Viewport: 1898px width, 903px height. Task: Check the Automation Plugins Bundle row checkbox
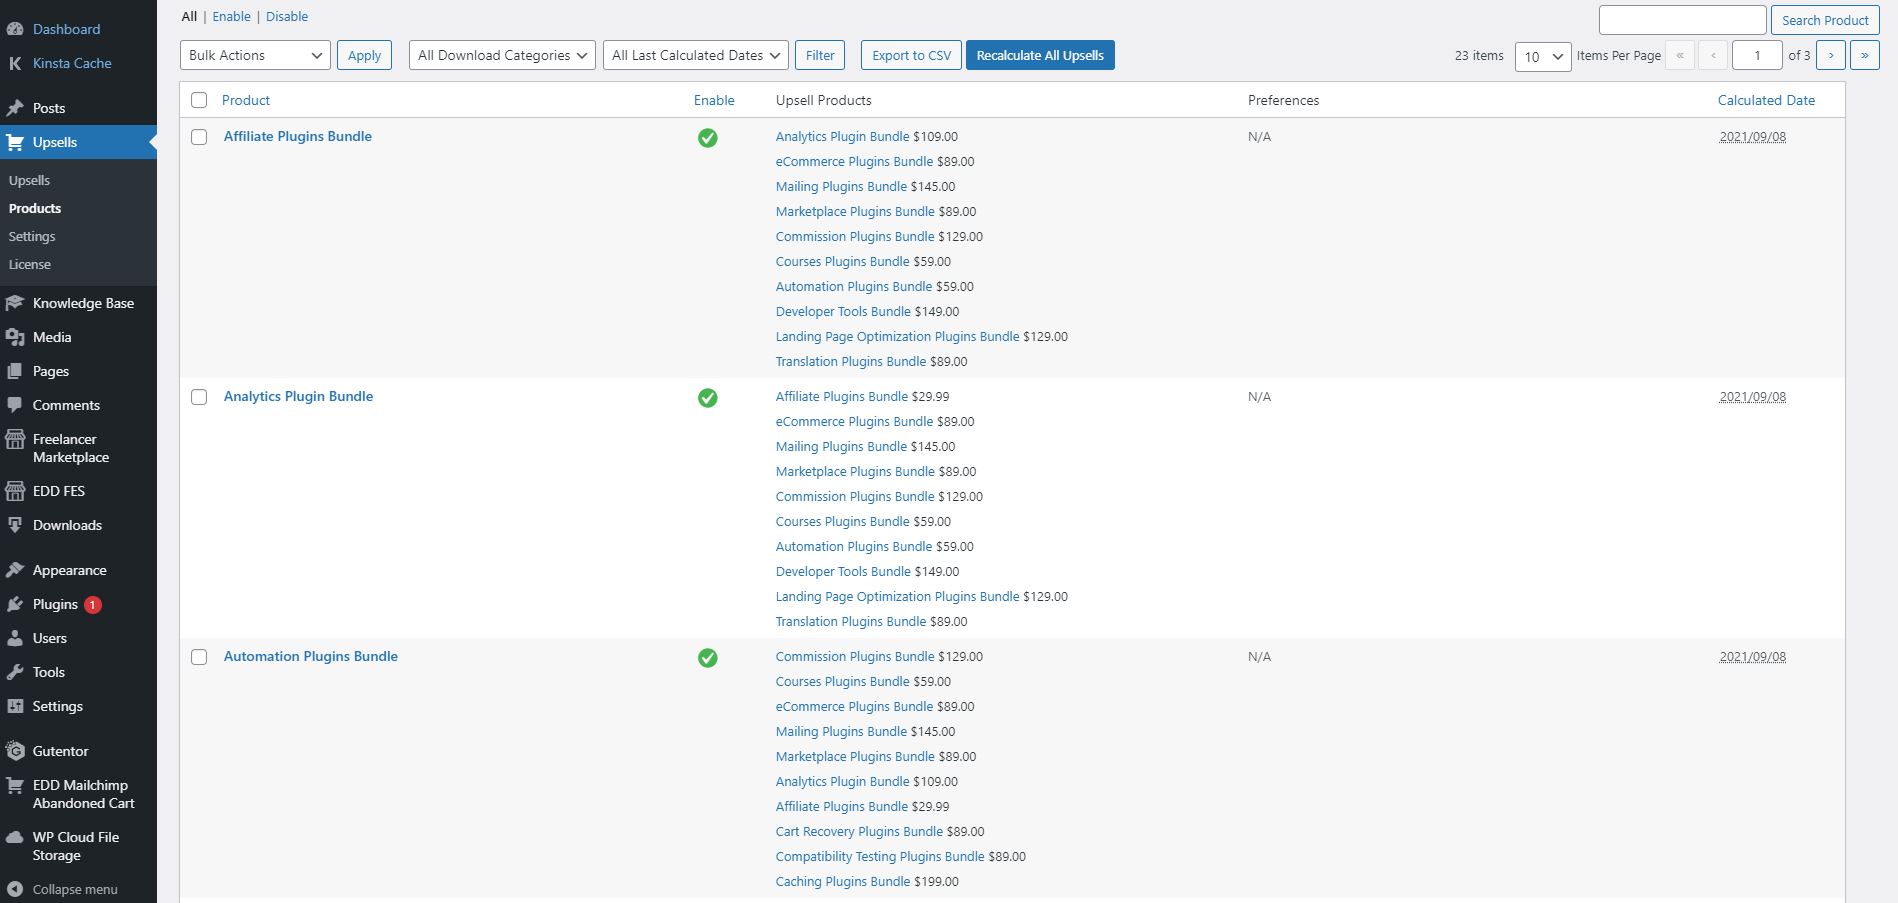point(199,657)
